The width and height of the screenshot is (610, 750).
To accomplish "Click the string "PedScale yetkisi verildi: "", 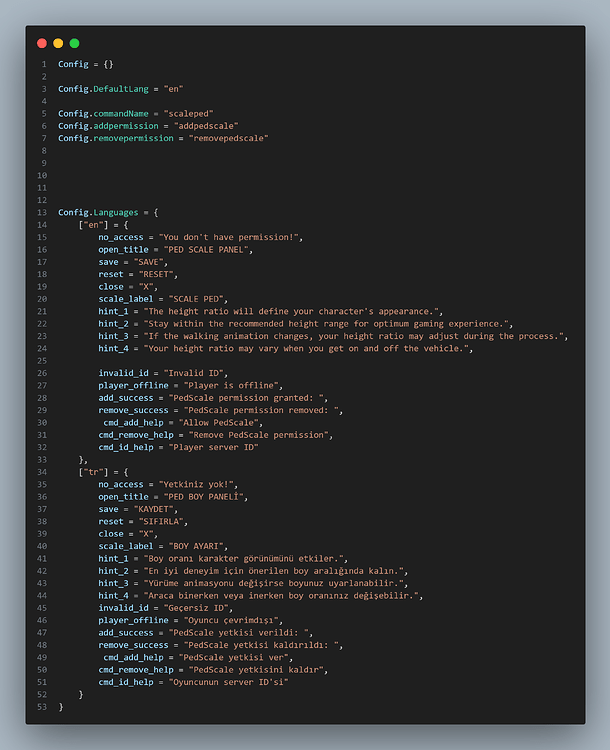I will pyautogui.click(x=239, y=633).
